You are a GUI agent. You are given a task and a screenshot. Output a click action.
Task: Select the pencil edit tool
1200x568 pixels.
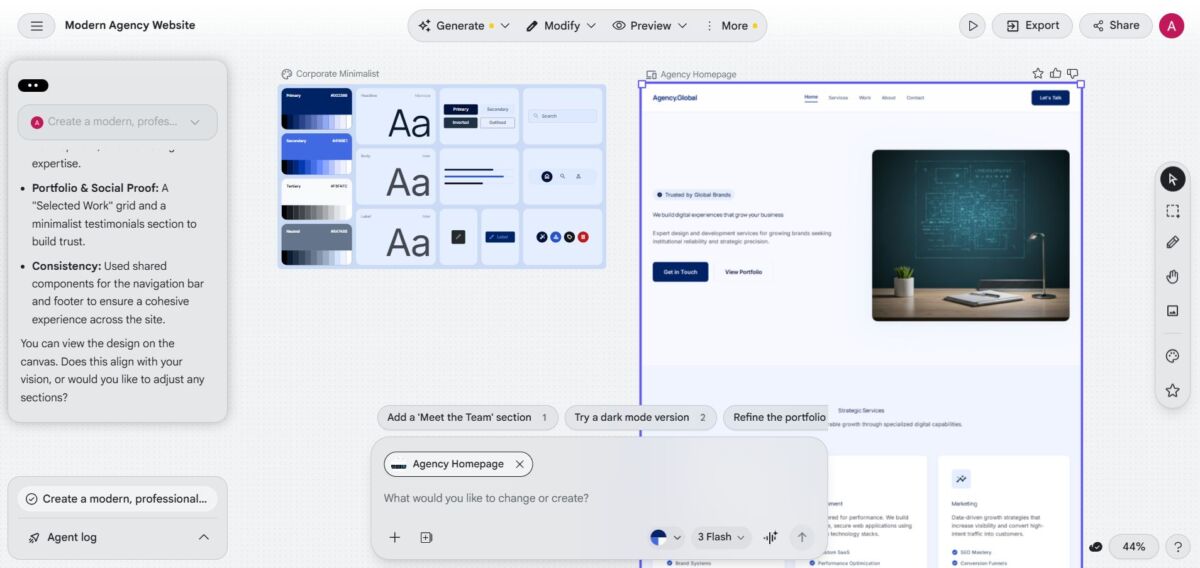click(x=1172, y=243)
